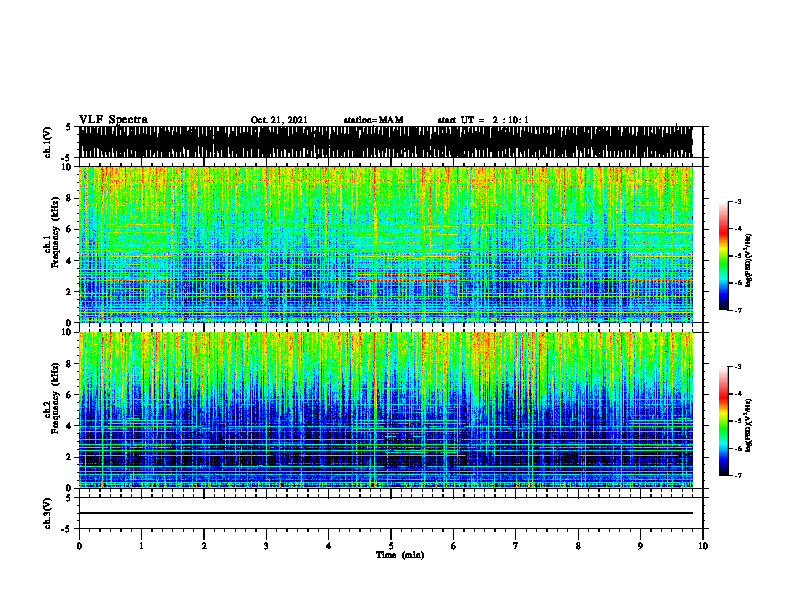Viewport: 792px width, 612px height.
Task: Click the "ch.3(V)" axis label
Action: pos(48,513)
